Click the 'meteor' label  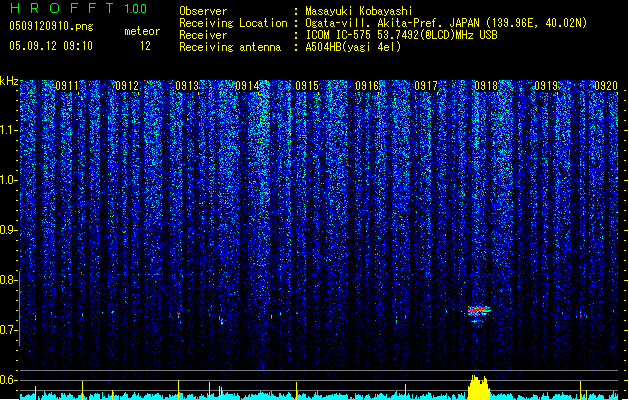click(142, 31)
